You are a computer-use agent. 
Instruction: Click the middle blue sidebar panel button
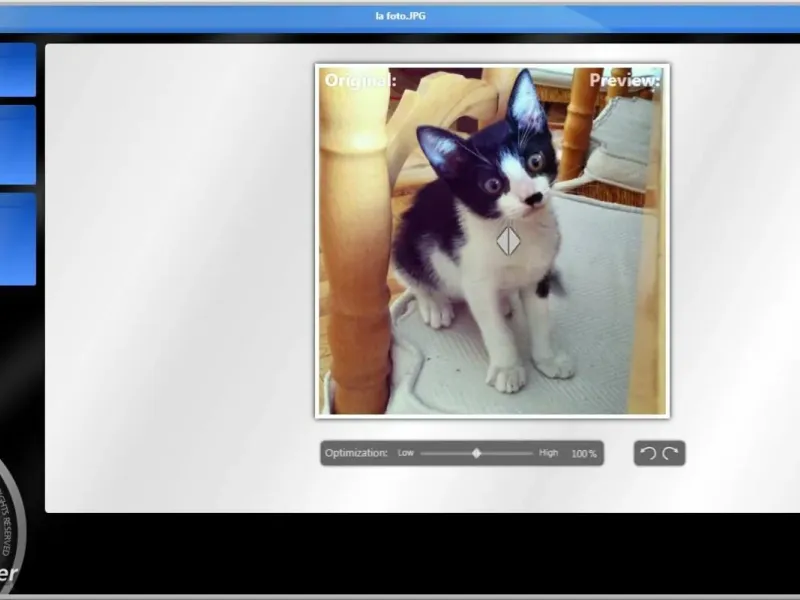pos(18,145)
